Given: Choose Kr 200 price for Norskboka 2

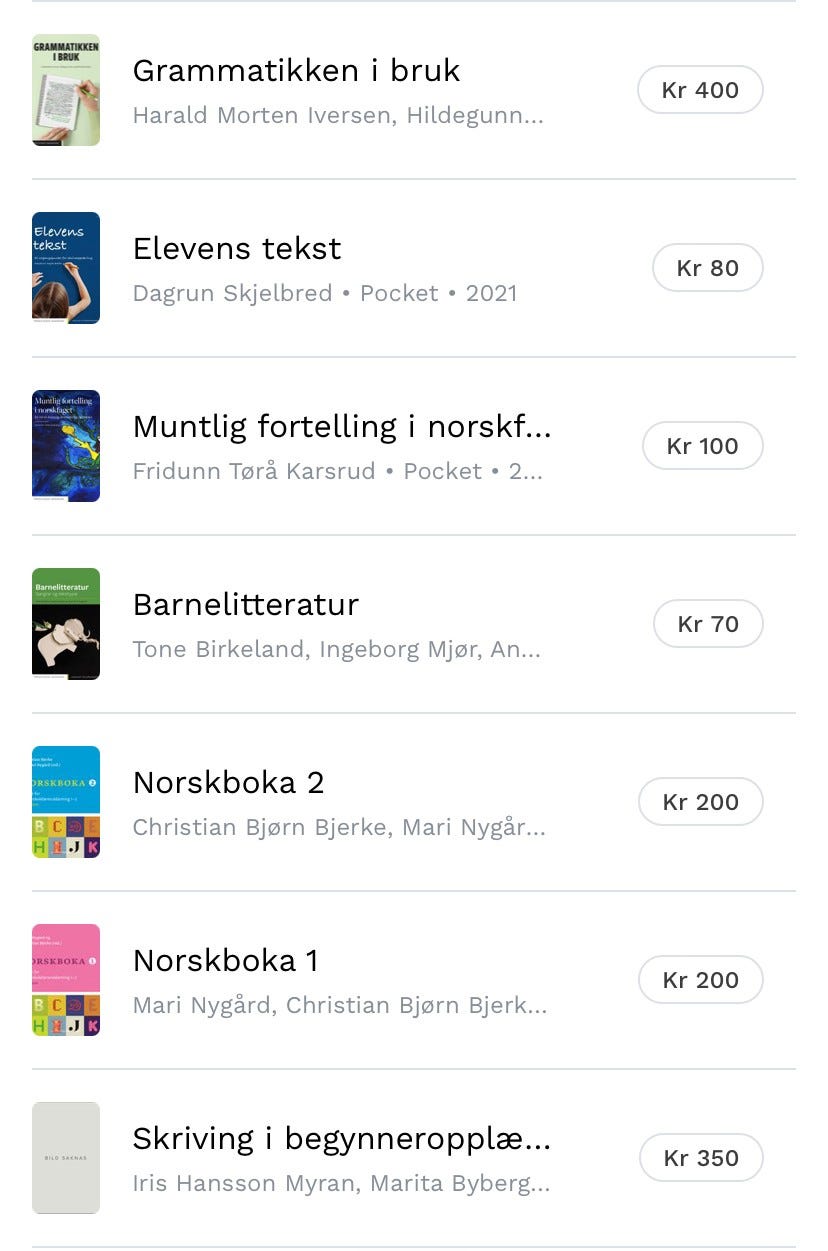Looking at the screenshot, I should (x=701, y=802).
